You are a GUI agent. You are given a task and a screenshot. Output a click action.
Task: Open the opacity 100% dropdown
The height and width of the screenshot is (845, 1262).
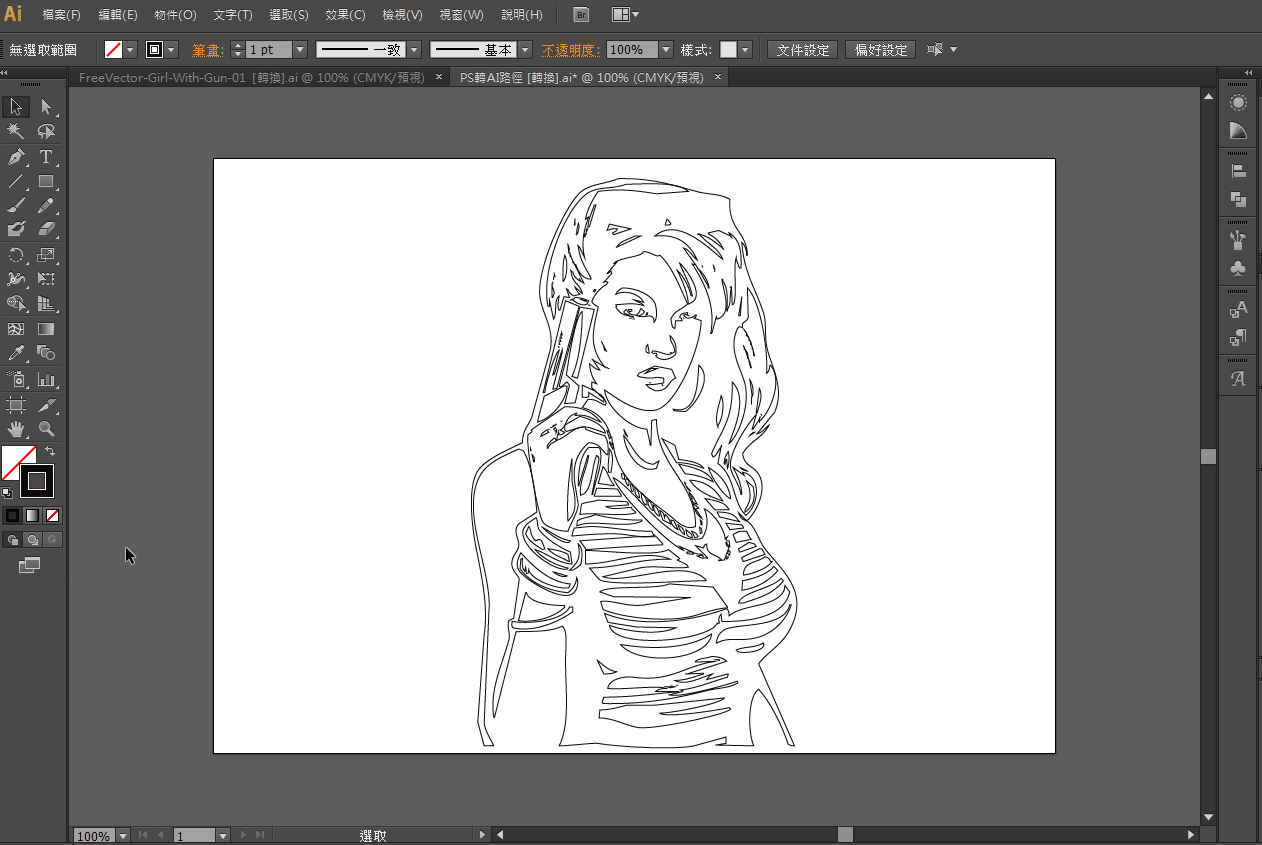point(666,49)
